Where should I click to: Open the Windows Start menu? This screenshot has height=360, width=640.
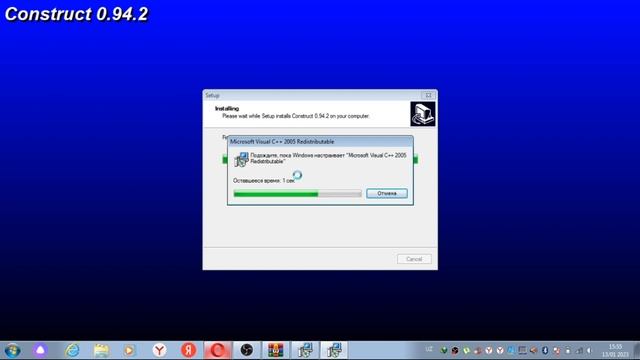[12, 350]
